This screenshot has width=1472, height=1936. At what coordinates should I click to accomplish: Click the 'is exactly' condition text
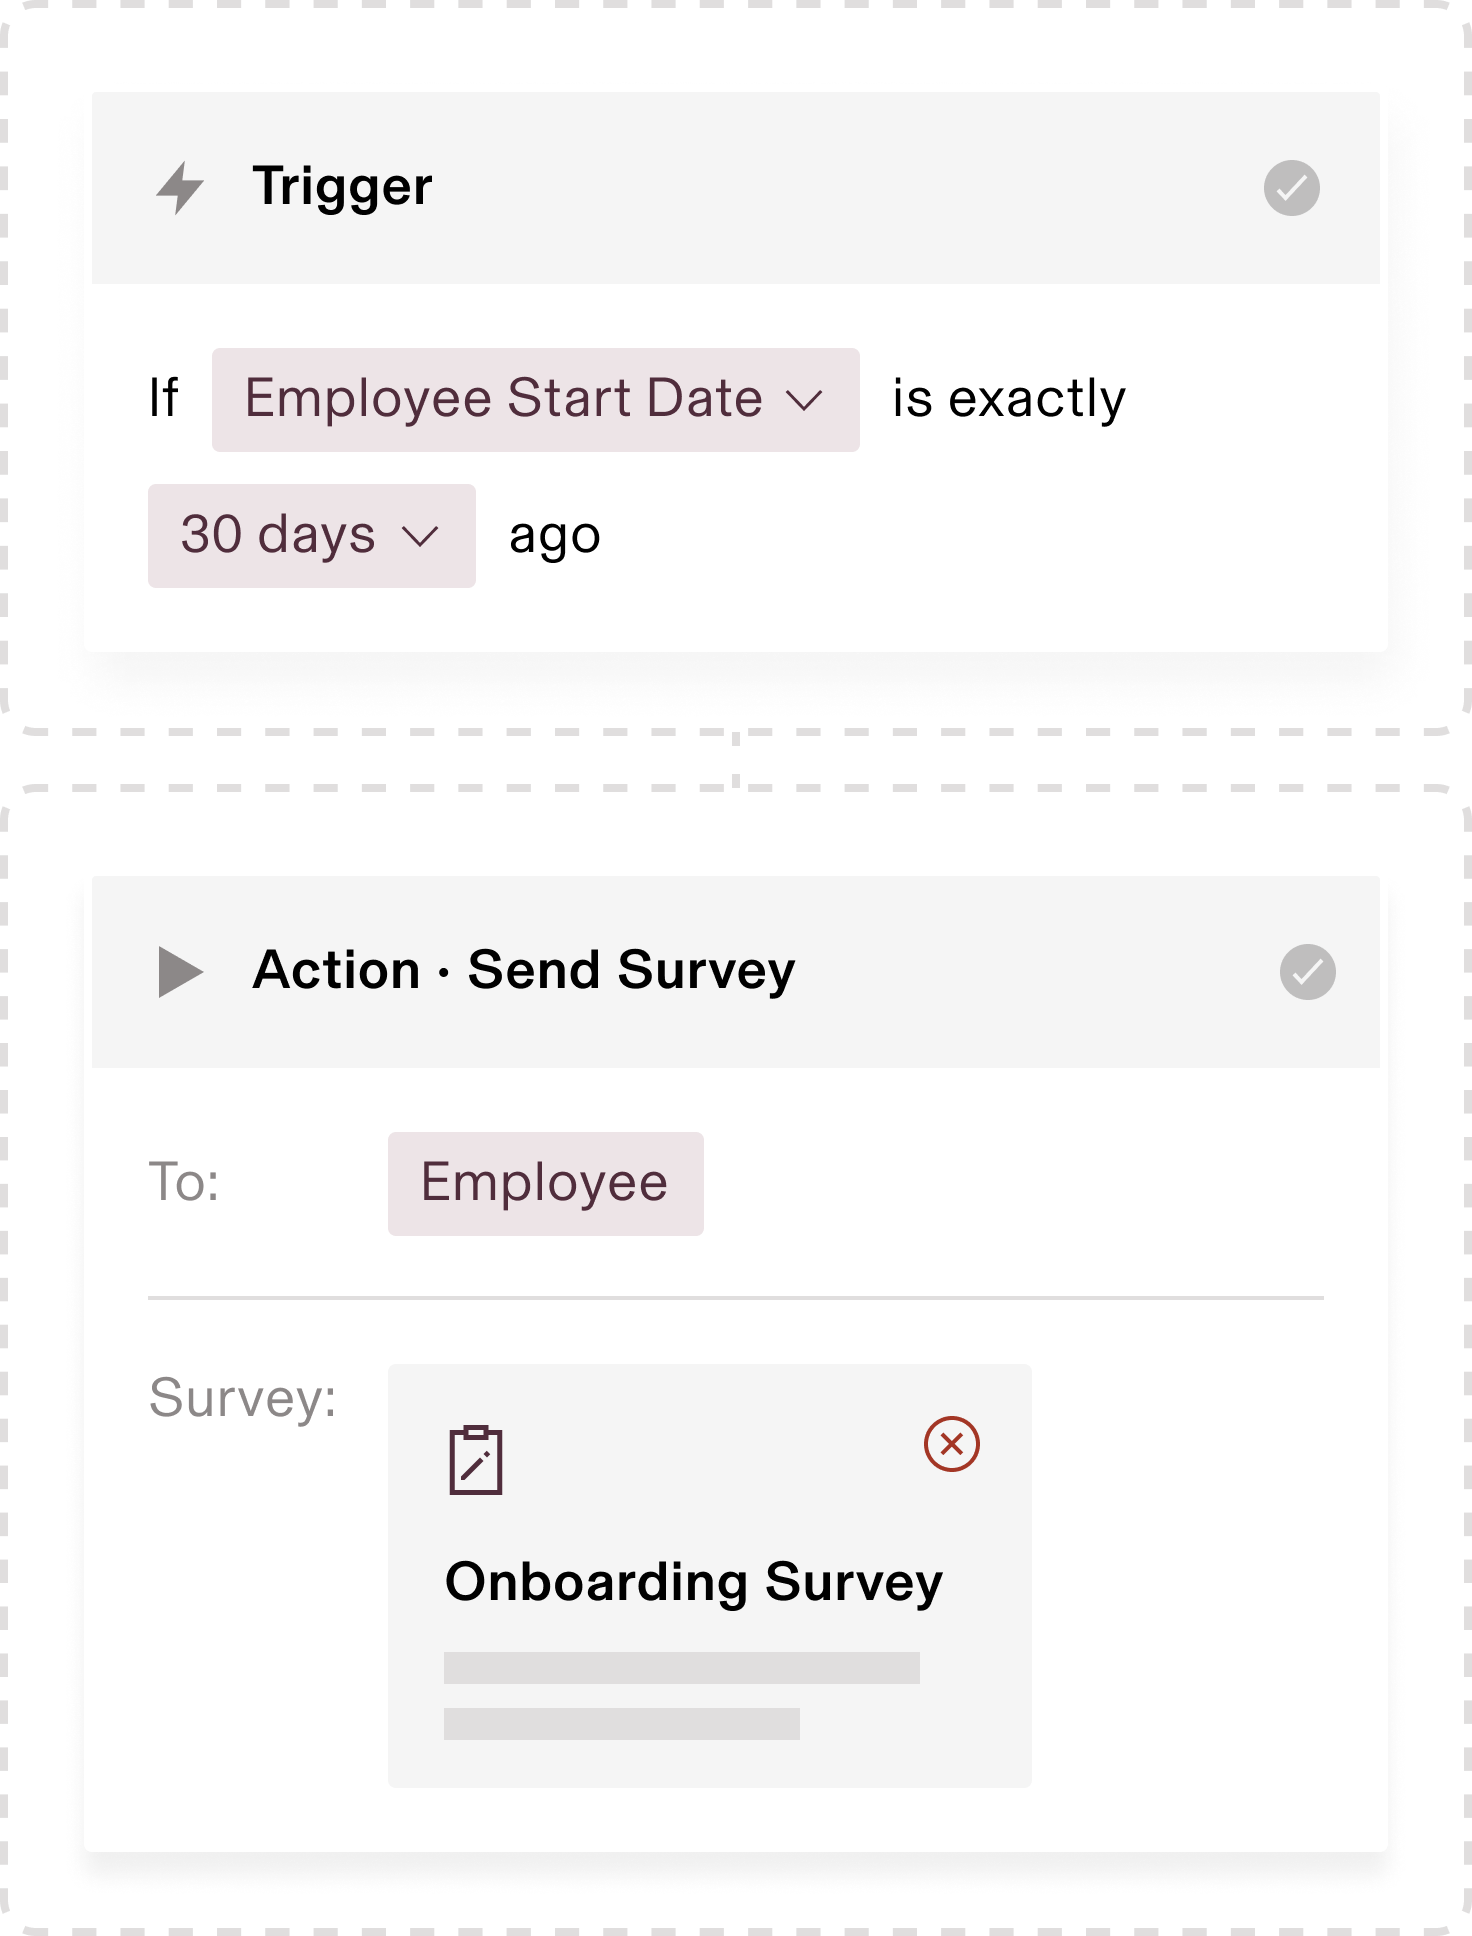click(1009, 399)
